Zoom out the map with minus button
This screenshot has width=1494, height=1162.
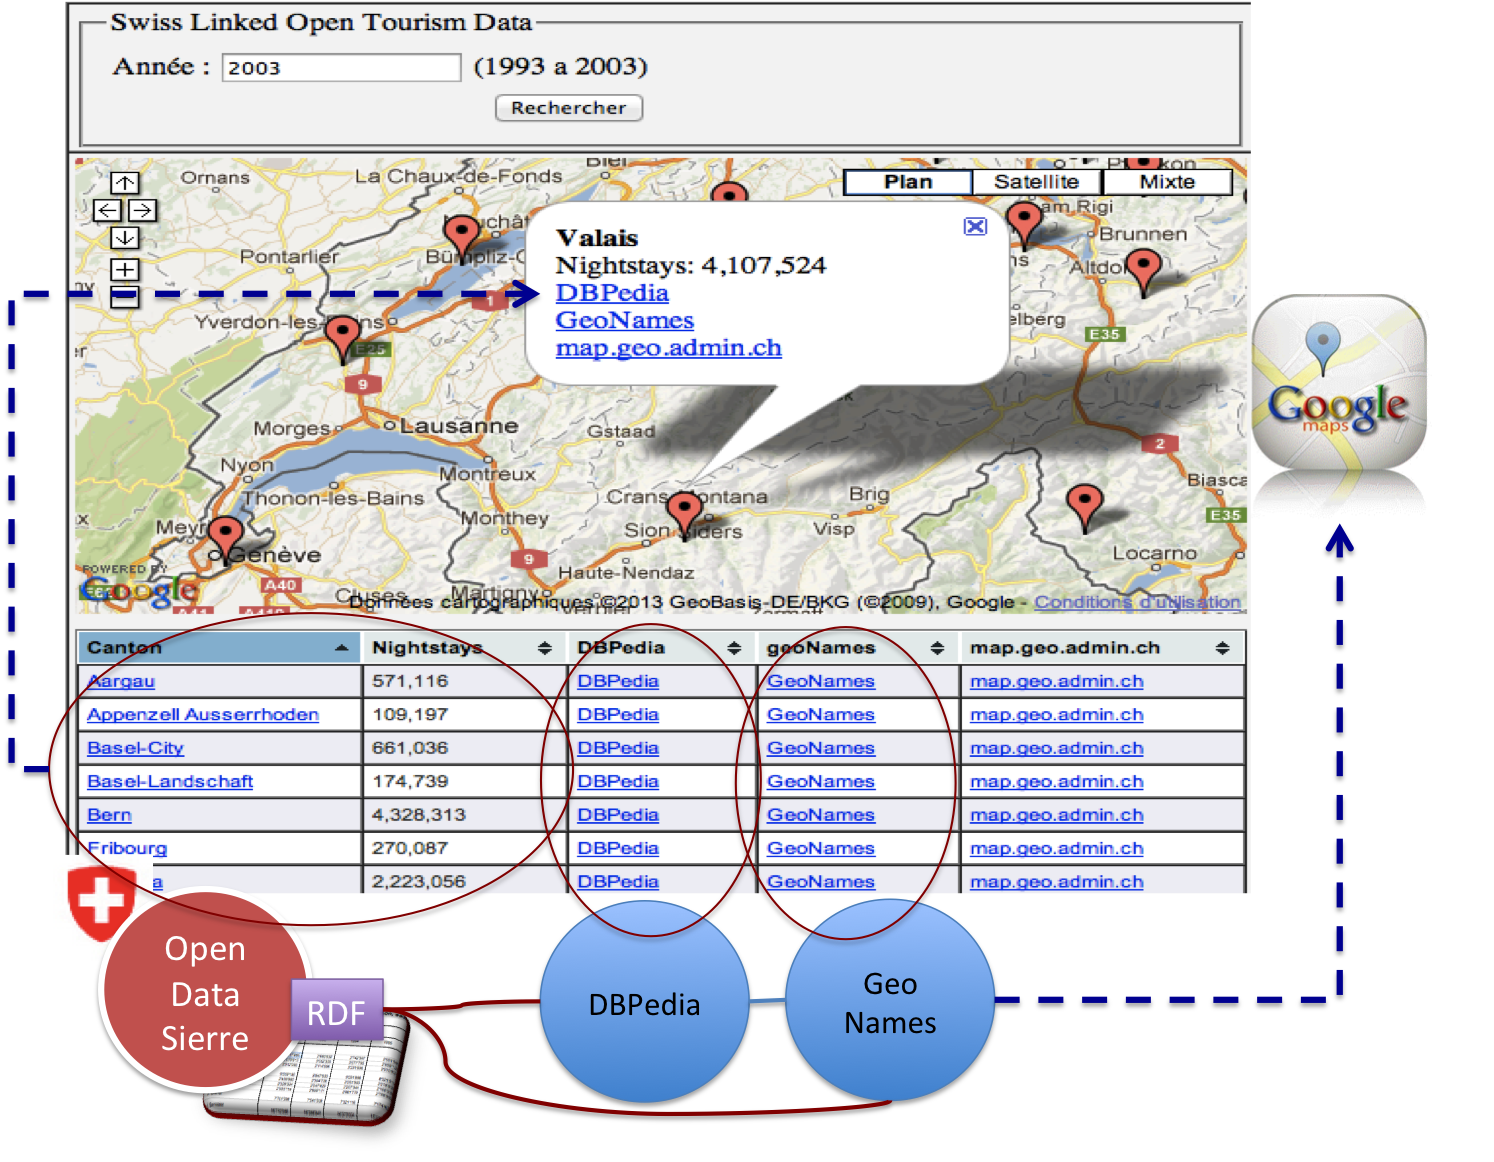(x=125, y=295)
